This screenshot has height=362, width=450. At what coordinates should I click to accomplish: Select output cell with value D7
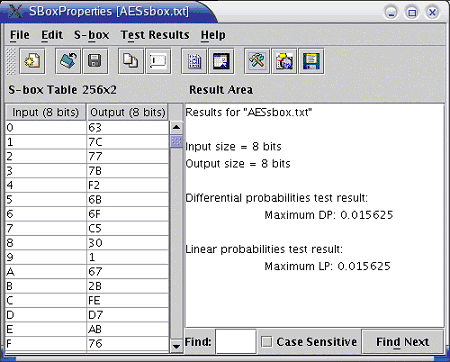(128, 315)
